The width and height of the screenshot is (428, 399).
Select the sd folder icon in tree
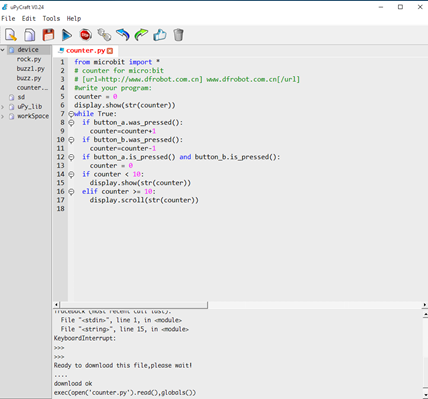click(12, 97)
